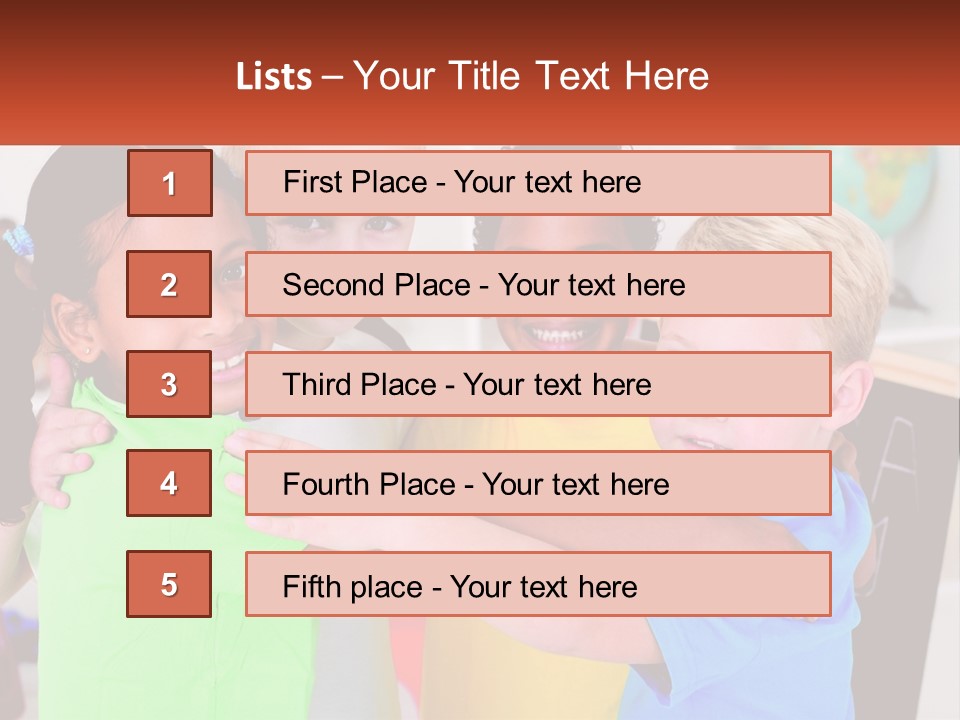Click the number 2 box
960x720 pixels.
pyautogui.click(x=169, y=284)
